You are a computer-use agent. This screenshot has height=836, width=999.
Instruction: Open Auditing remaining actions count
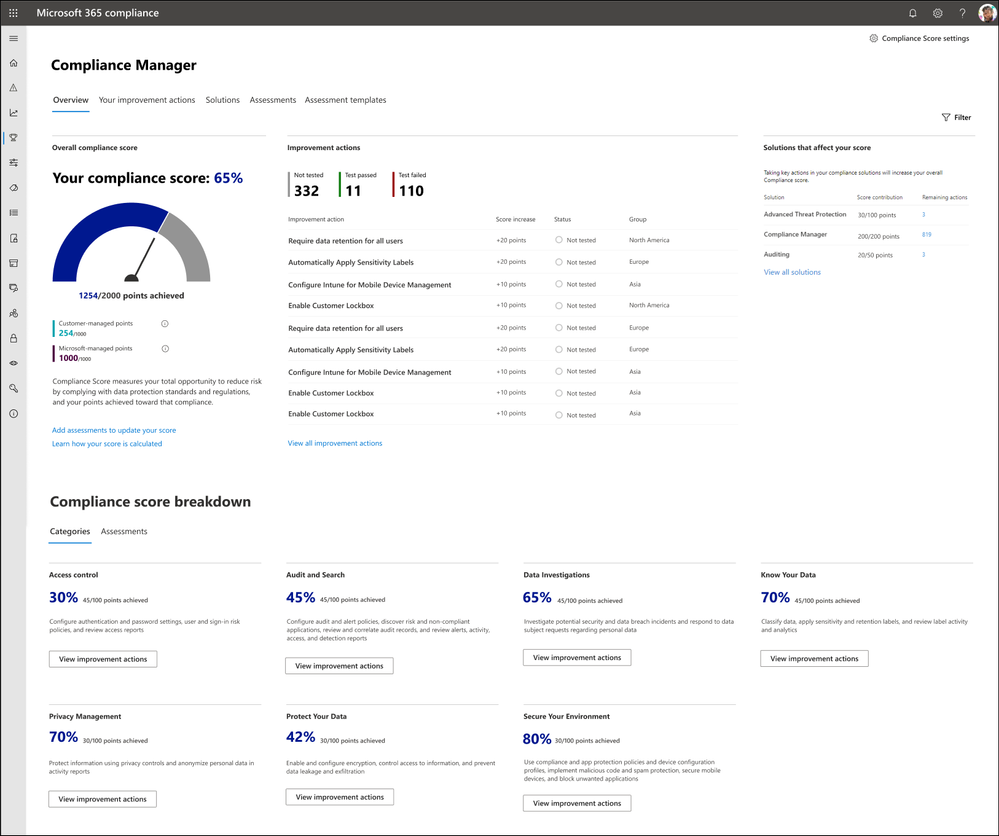point(924,255)
